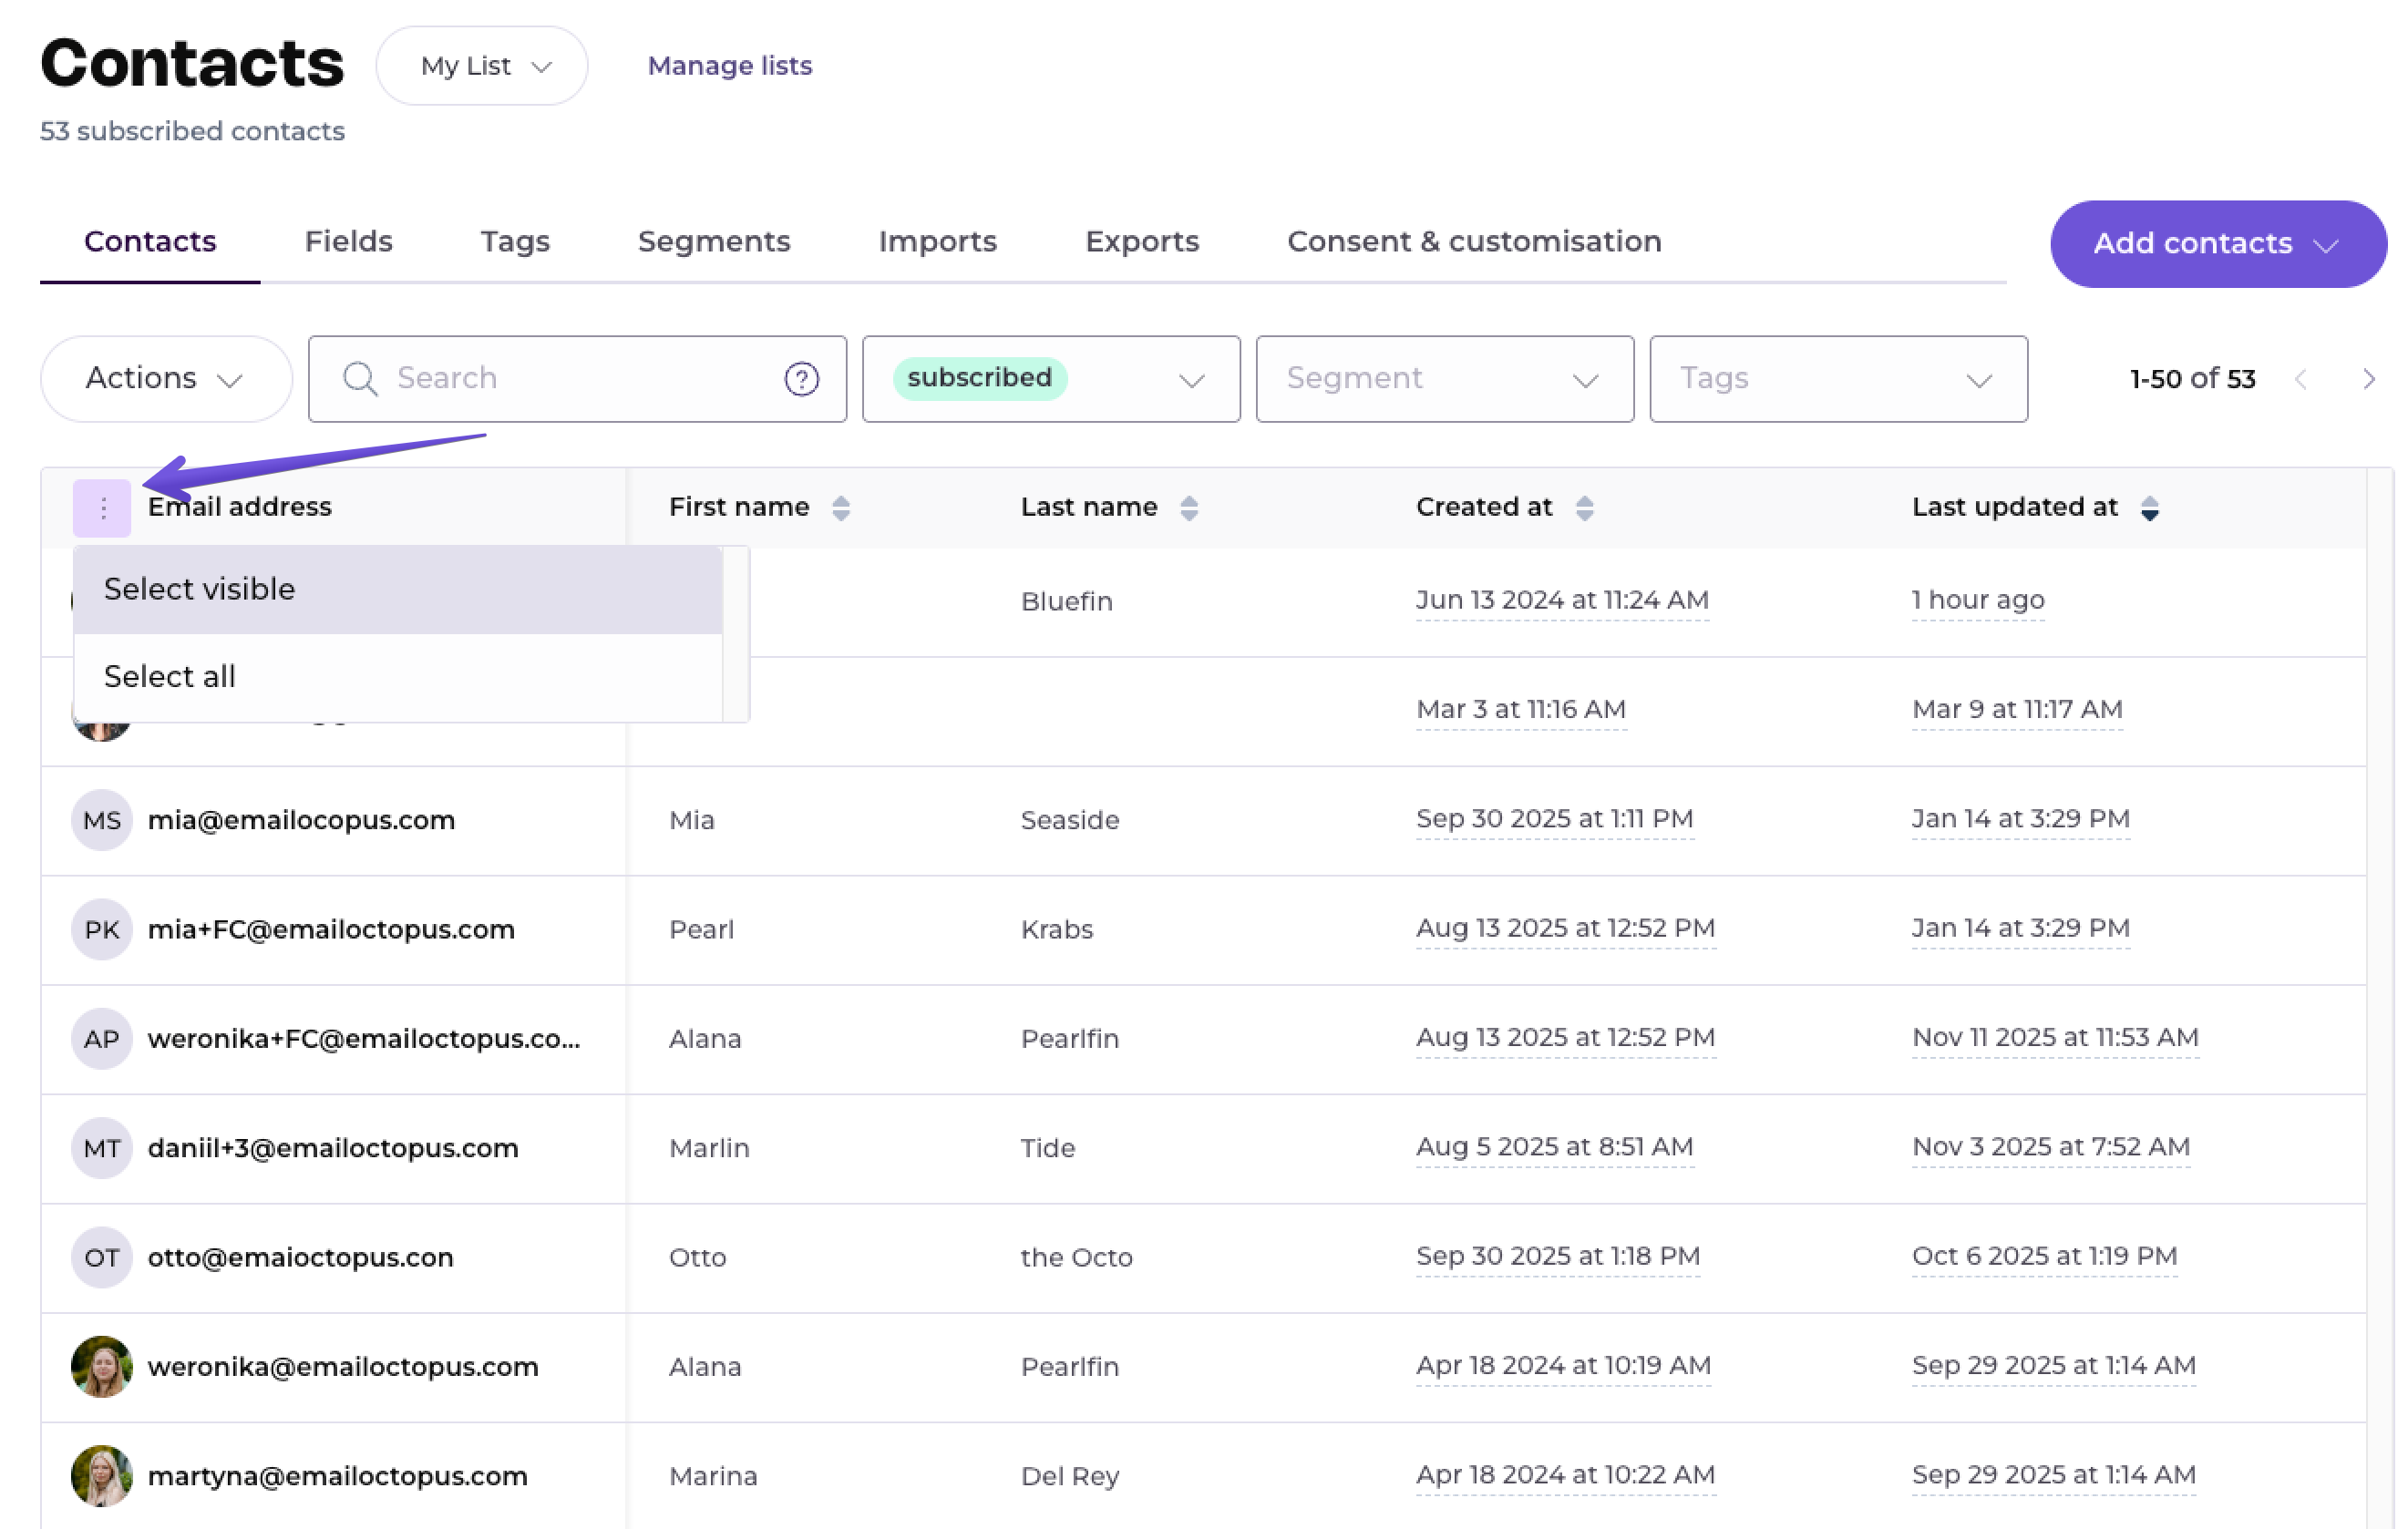Open the My List dropdown
Screen dimensions: 2408x1529
(x=483, y=66)
